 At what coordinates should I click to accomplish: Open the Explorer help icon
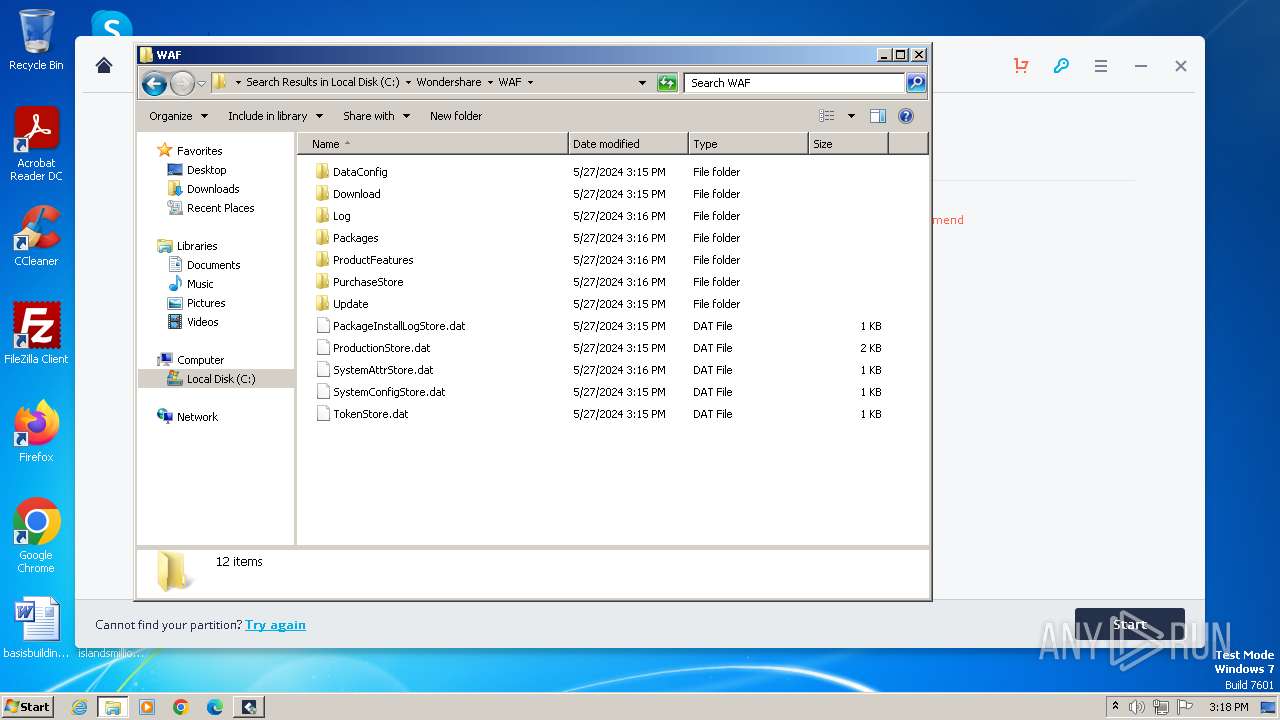pyautogui.click(x=906, y=116)
